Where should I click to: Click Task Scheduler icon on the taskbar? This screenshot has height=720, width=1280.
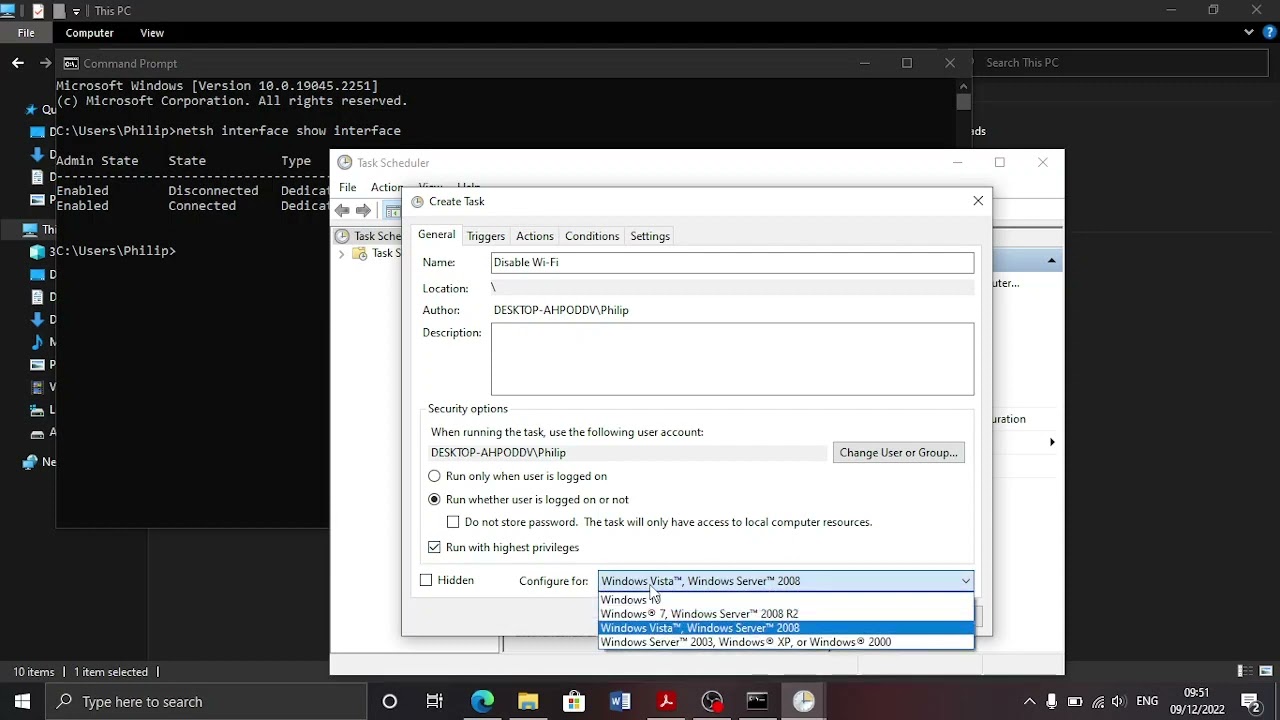[x=804, y=701]
